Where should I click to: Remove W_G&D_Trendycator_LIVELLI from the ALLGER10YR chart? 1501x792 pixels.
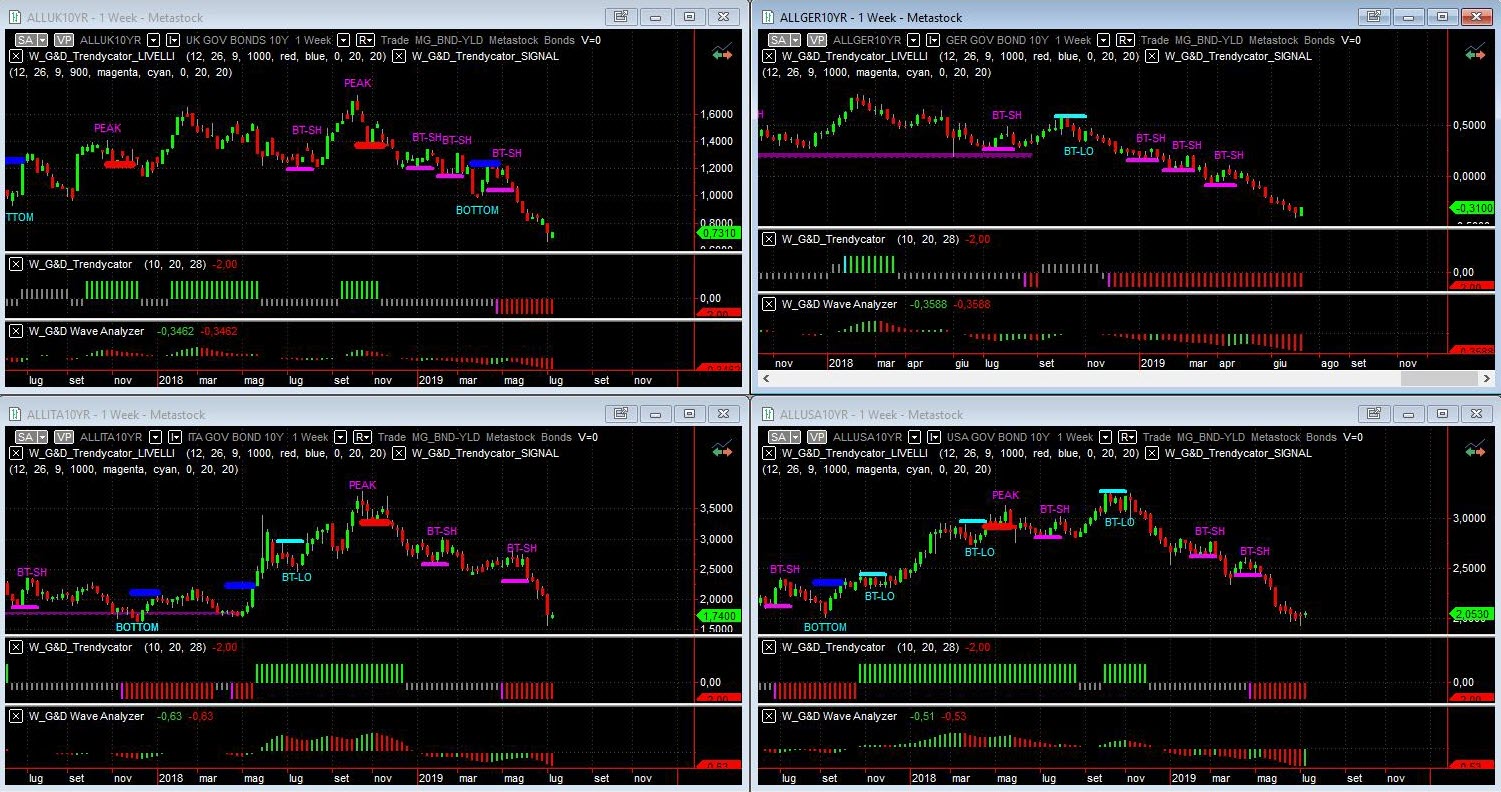pos(769,56)
